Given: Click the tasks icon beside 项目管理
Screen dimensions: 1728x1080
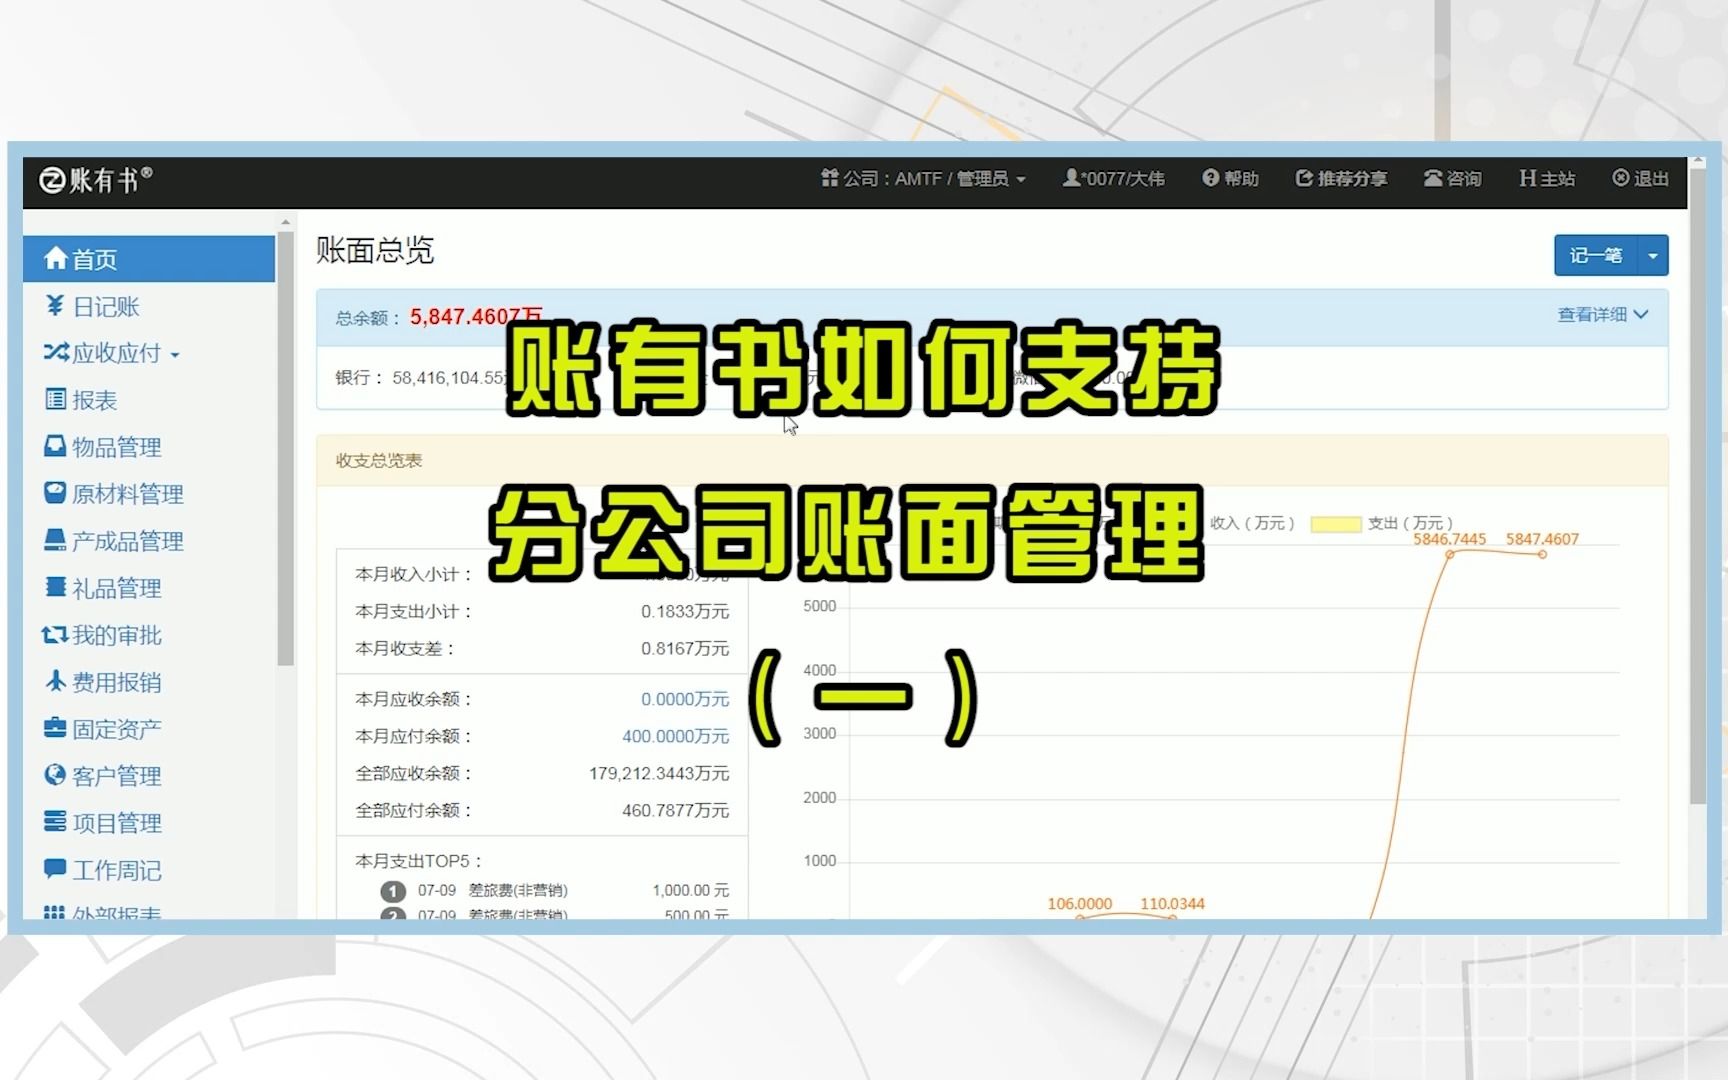Looking at the screenshot, I should 56,822.
